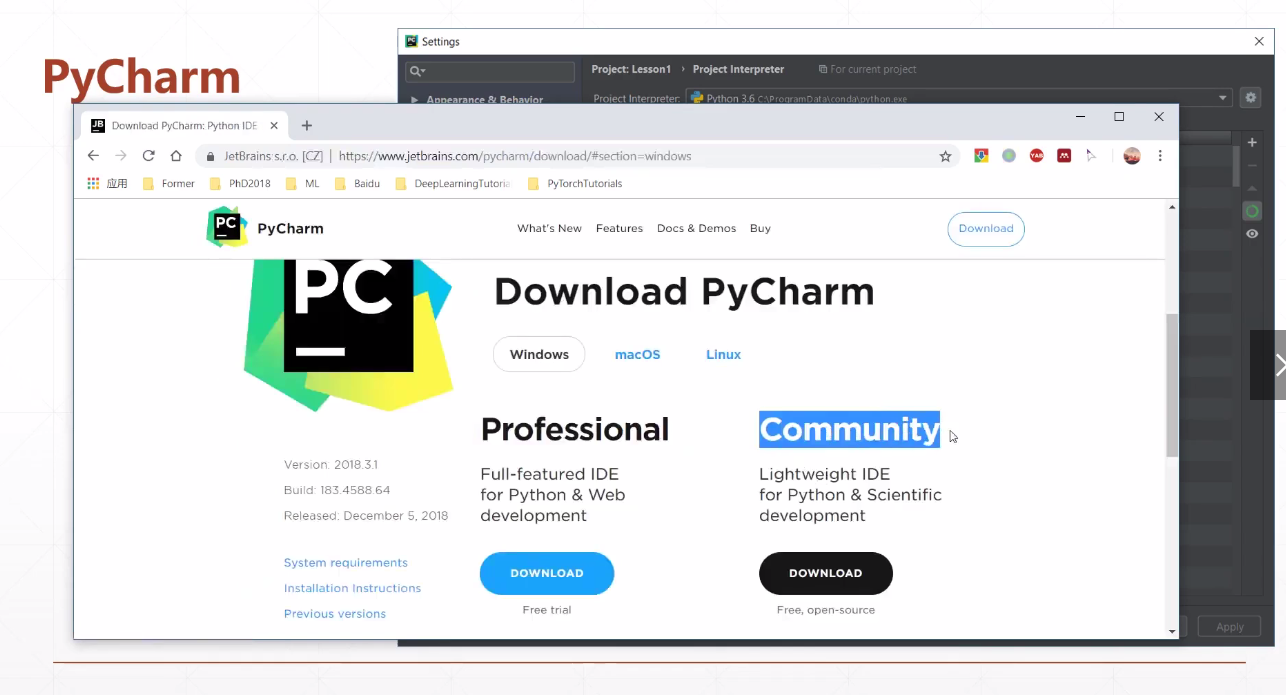Click the interpreter gear icon in Settings
This screenshot has height=695, width=1286.
click(1250, 98)
